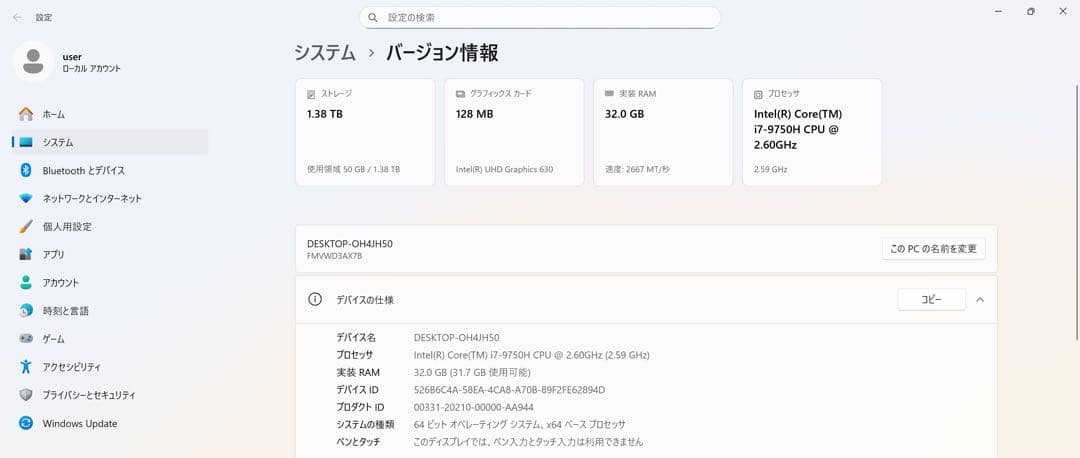This screenshot has width=1080, height=458.
Task: Click the Windows Update sync icon
Action: coord(26,424)
